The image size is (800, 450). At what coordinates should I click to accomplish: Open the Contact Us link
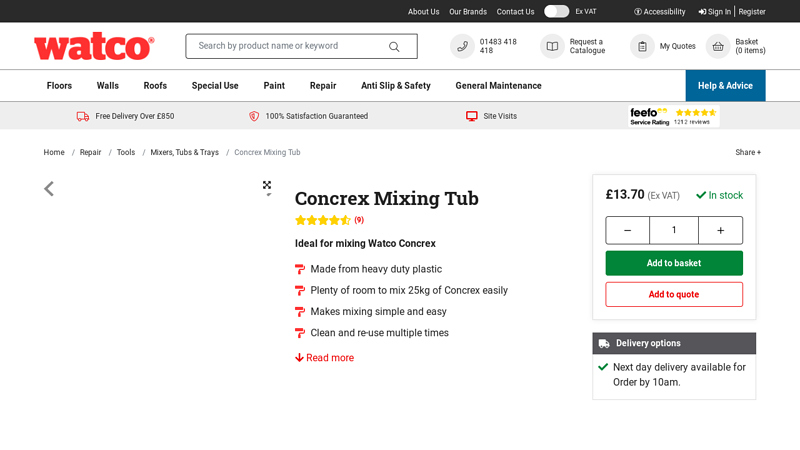515,12
